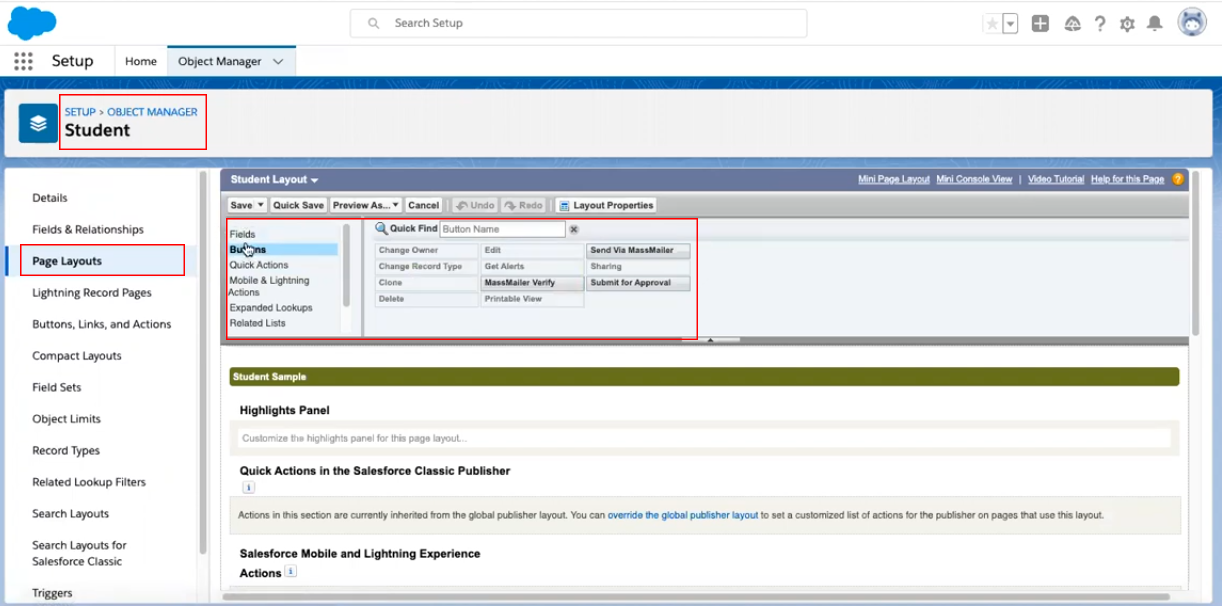The width and height of the screenshot is (1222, 606).
Task: Open the Global Actions plus icon
Action: [1040, 24]
